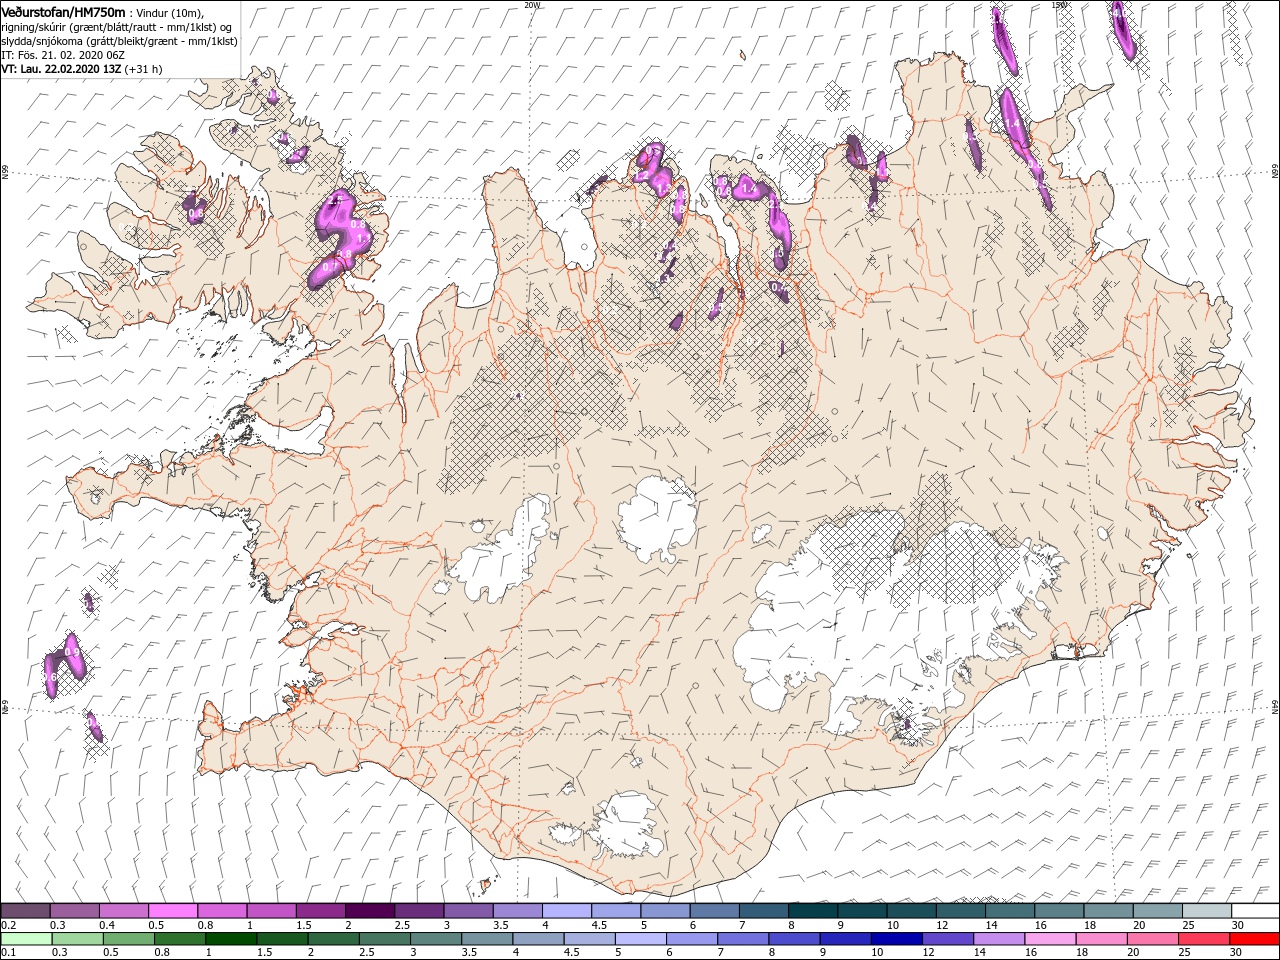Pick the 4–4.5 light lavender swatch in upper legend
The height and width of the screenshot is (960, 1280).
point(566,911)
